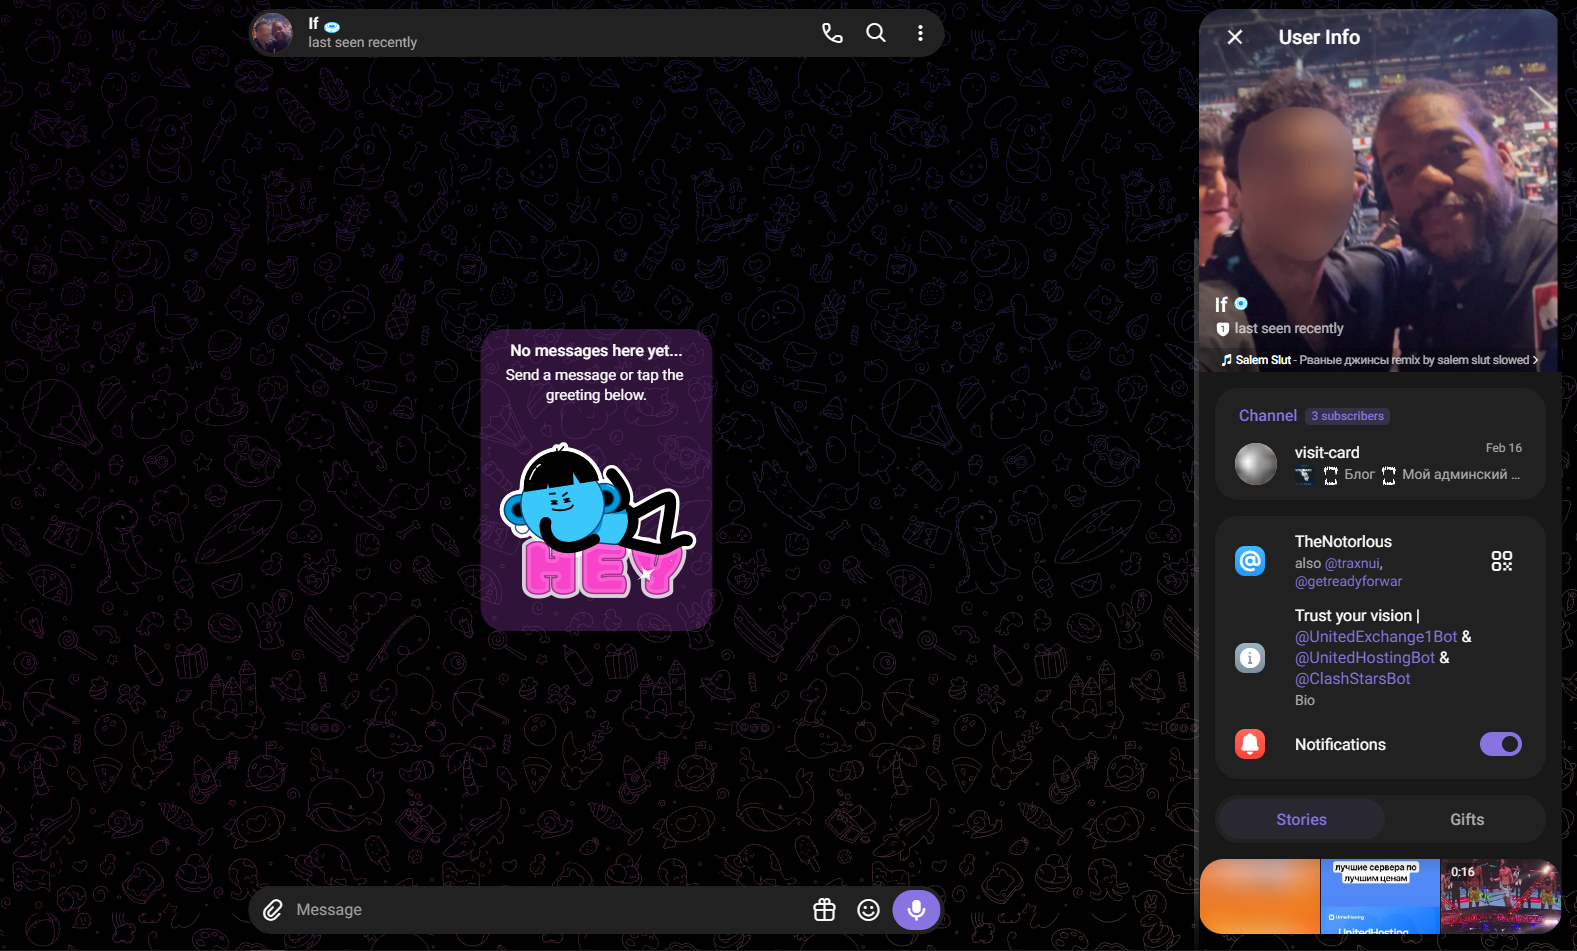Screen dimensions: 1577x951
Task: Record a voice message with microphone button
Action: [x=916, y=910]
